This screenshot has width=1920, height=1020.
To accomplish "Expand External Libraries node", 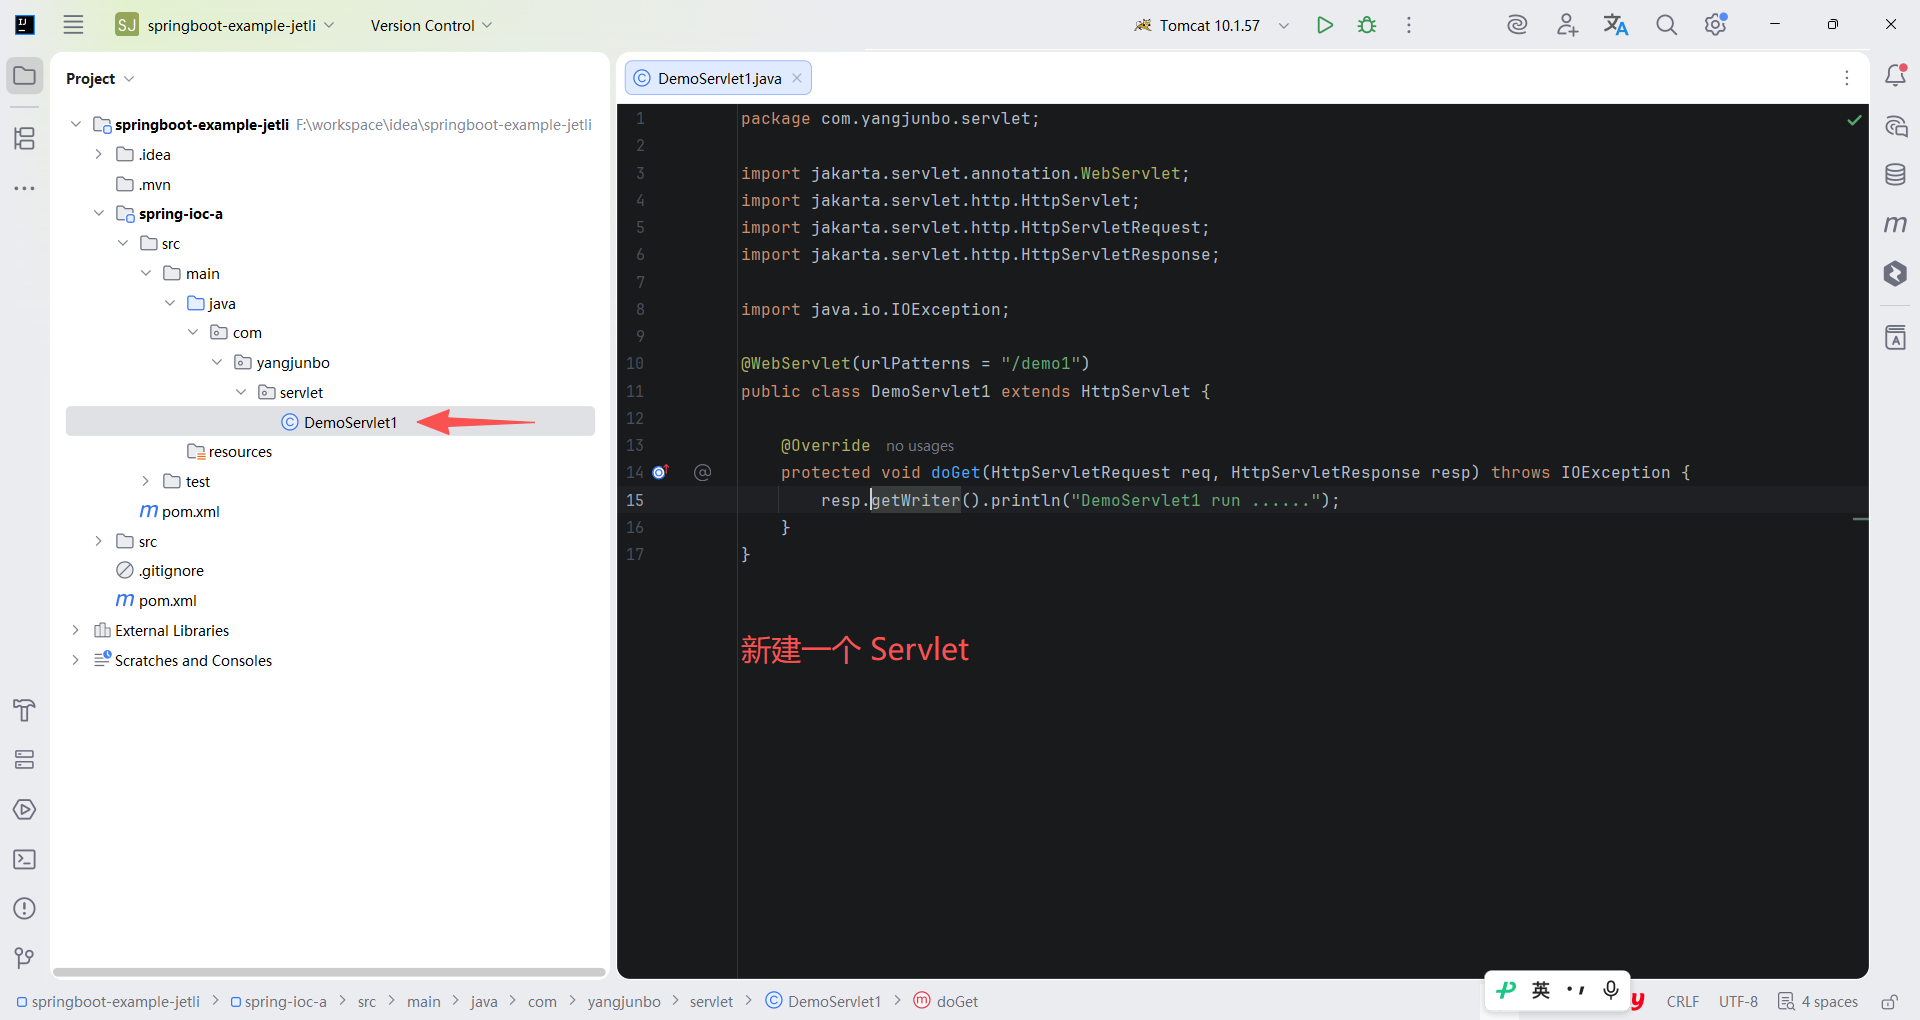I will point(76,630).
